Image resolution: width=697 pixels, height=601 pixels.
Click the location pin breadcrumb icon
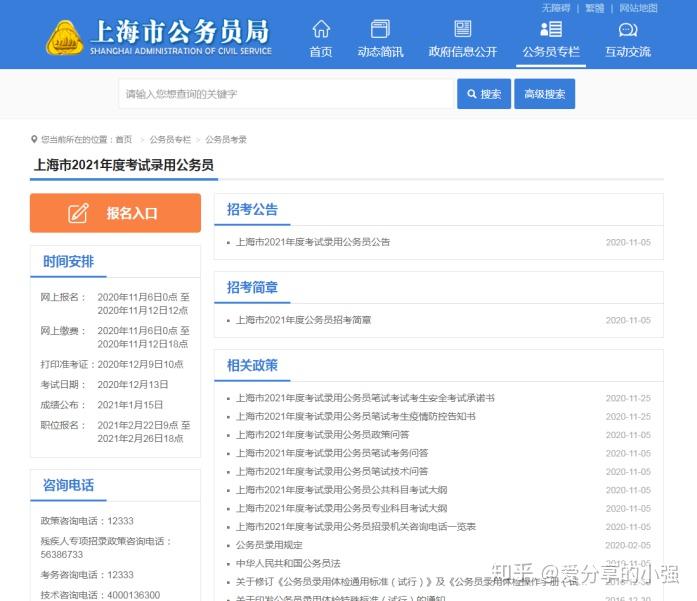pos(34,140)
